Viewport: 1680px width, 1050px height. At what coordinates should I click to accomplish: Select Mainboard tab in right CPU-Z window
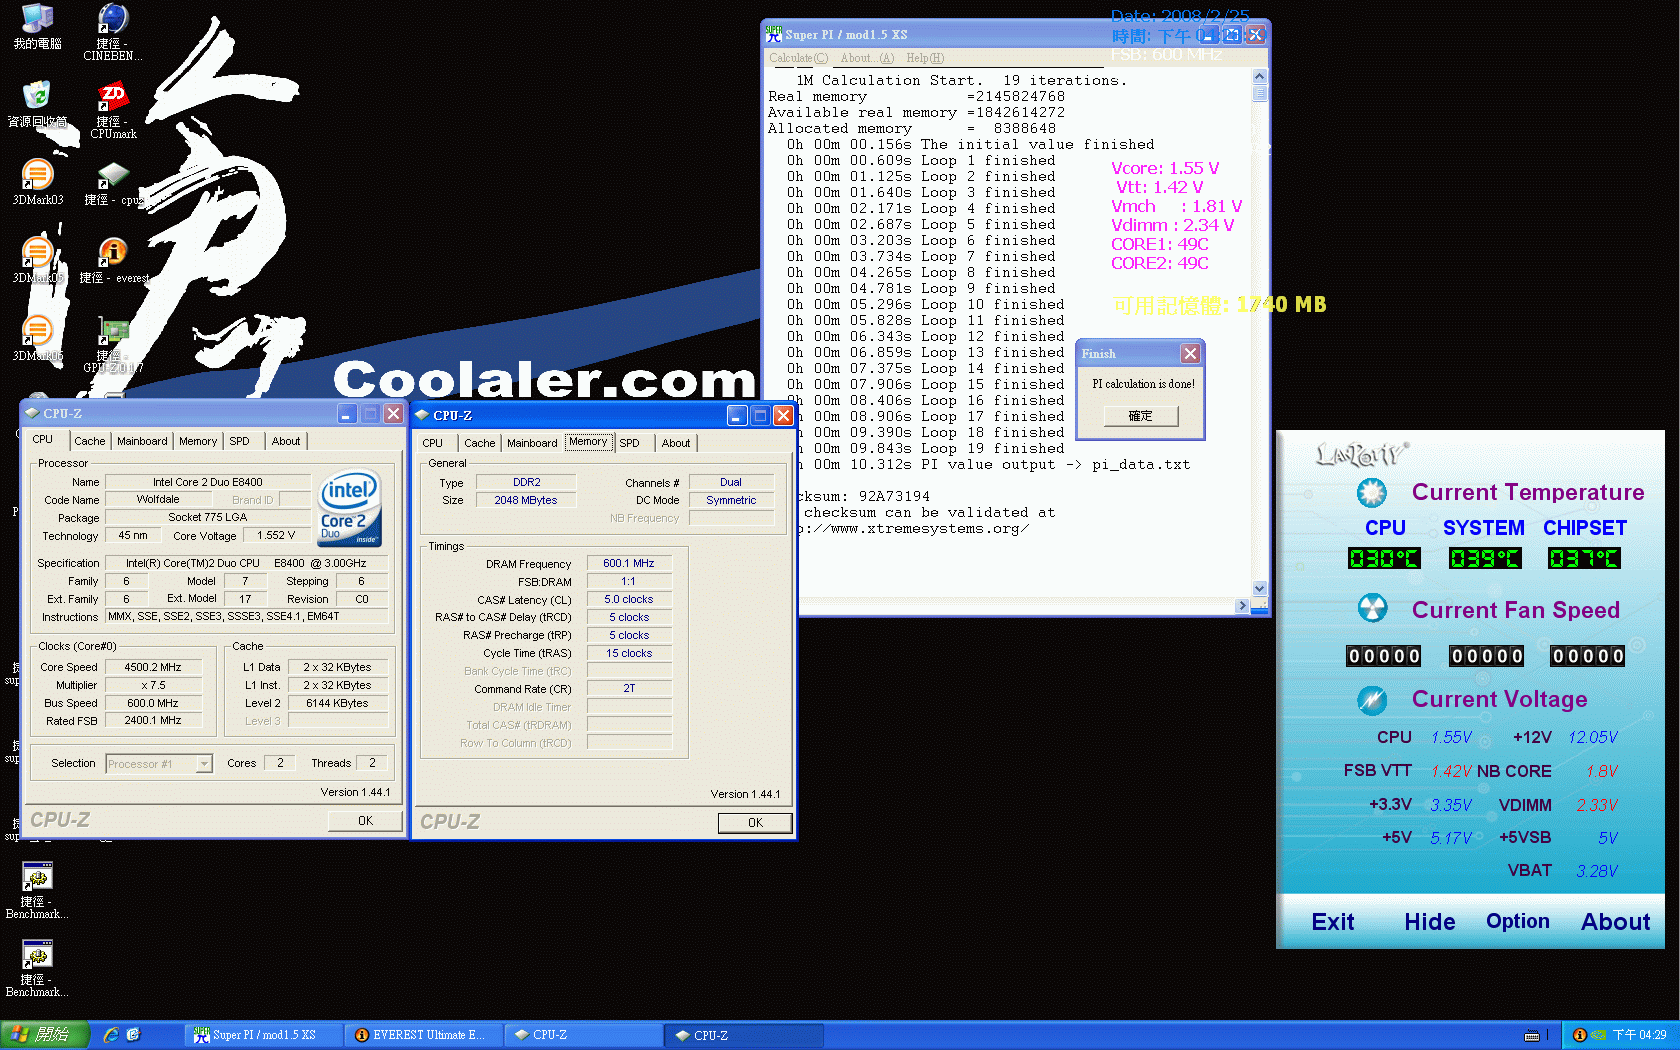coord(532,443)
